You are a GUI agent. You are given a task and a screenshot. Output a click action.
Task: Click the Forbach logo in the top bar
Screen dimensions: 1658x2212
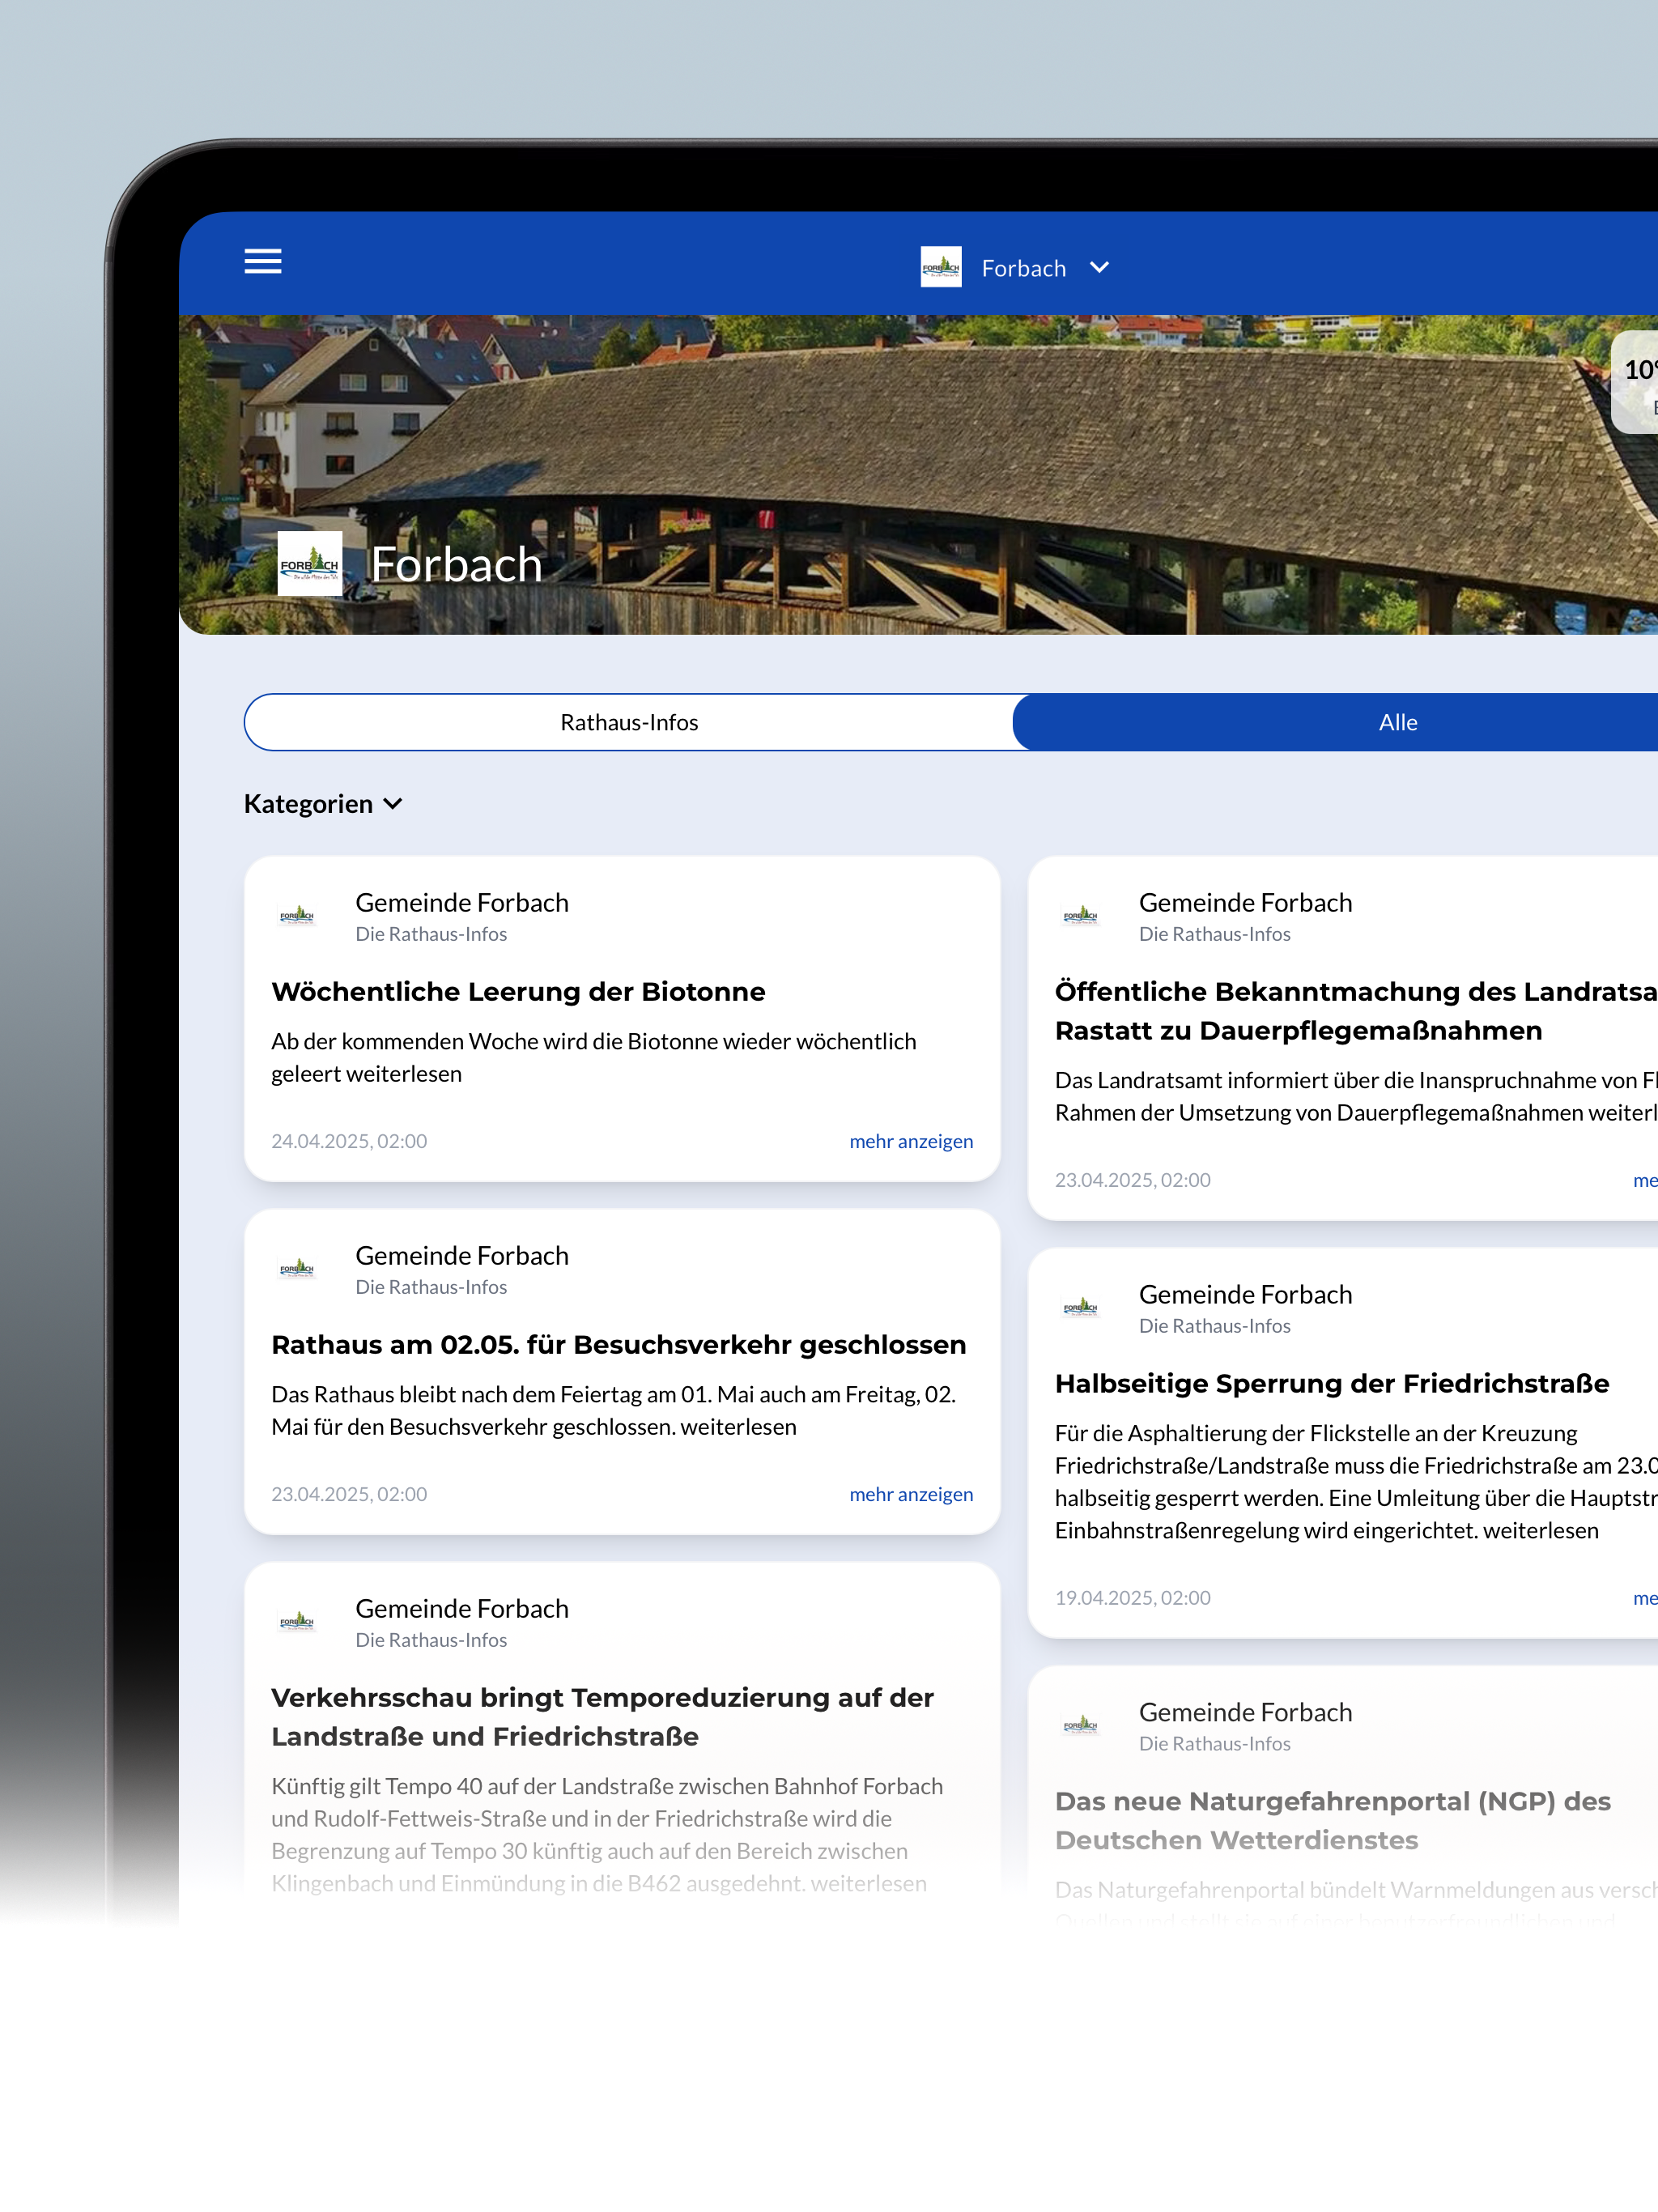[x=940, y=267]
